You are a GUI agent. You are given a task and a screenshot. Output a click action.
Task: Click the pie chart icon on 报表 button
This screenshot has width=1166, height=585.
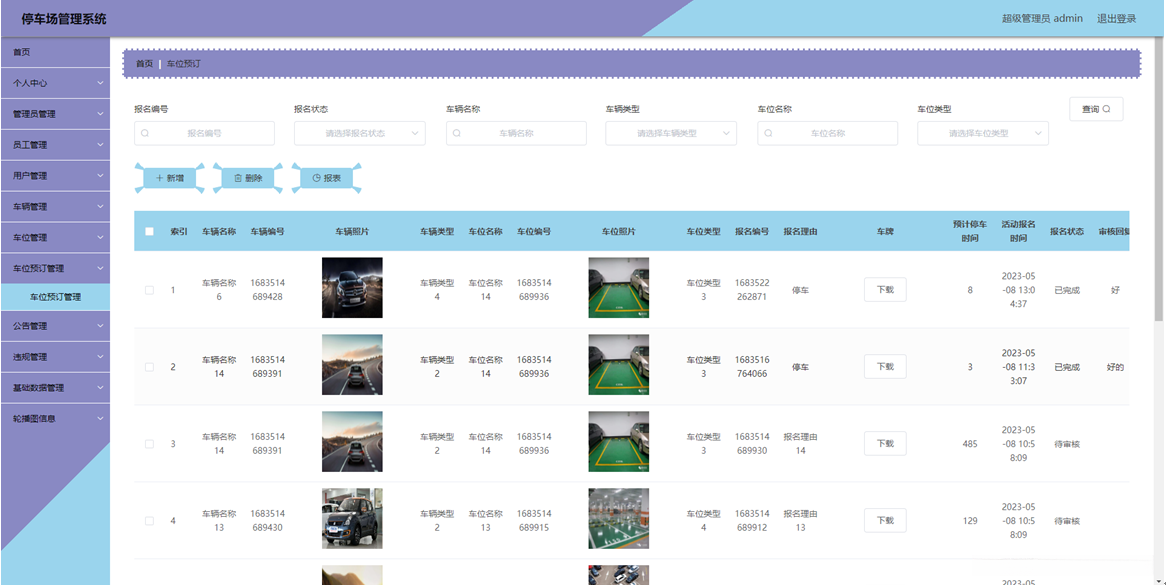316,178
